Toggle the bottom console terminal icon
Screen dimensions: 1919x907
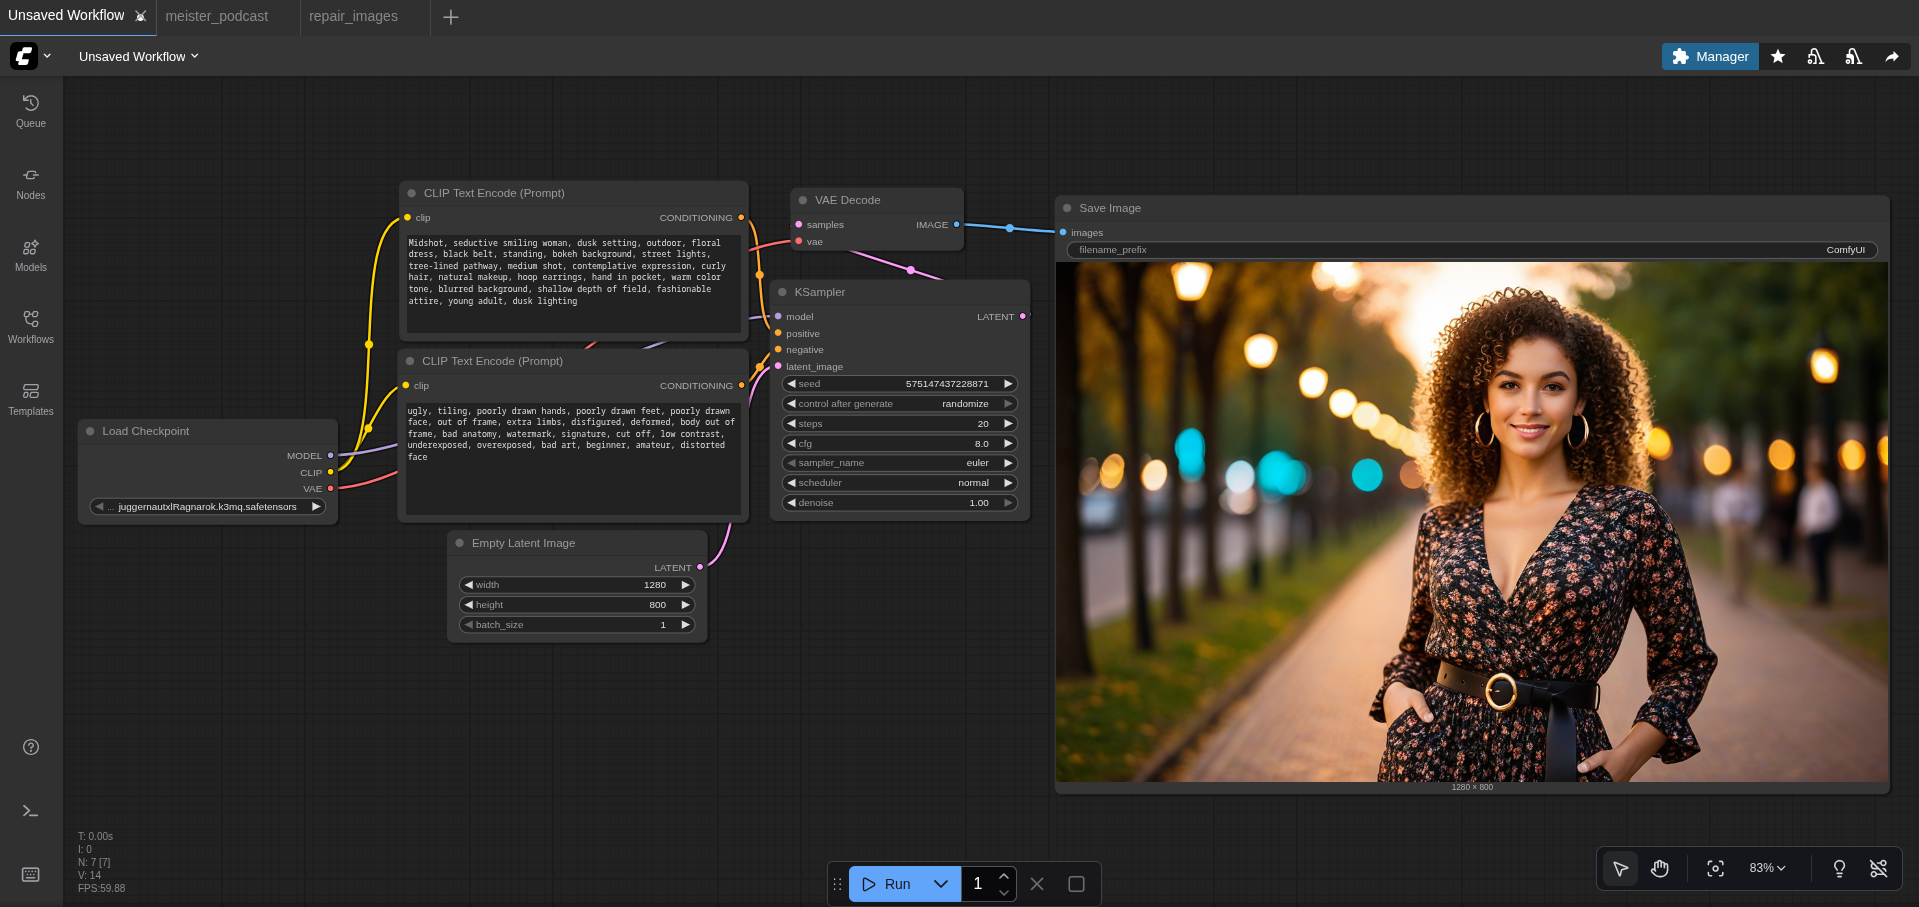point(31,811)
